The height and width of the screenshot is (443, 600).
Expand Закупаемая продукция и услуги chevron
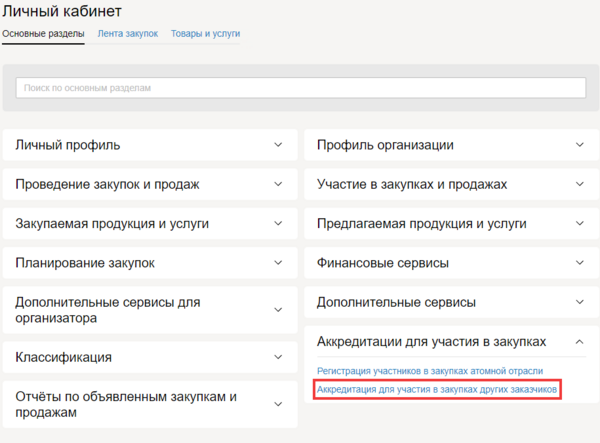(279, 224)
